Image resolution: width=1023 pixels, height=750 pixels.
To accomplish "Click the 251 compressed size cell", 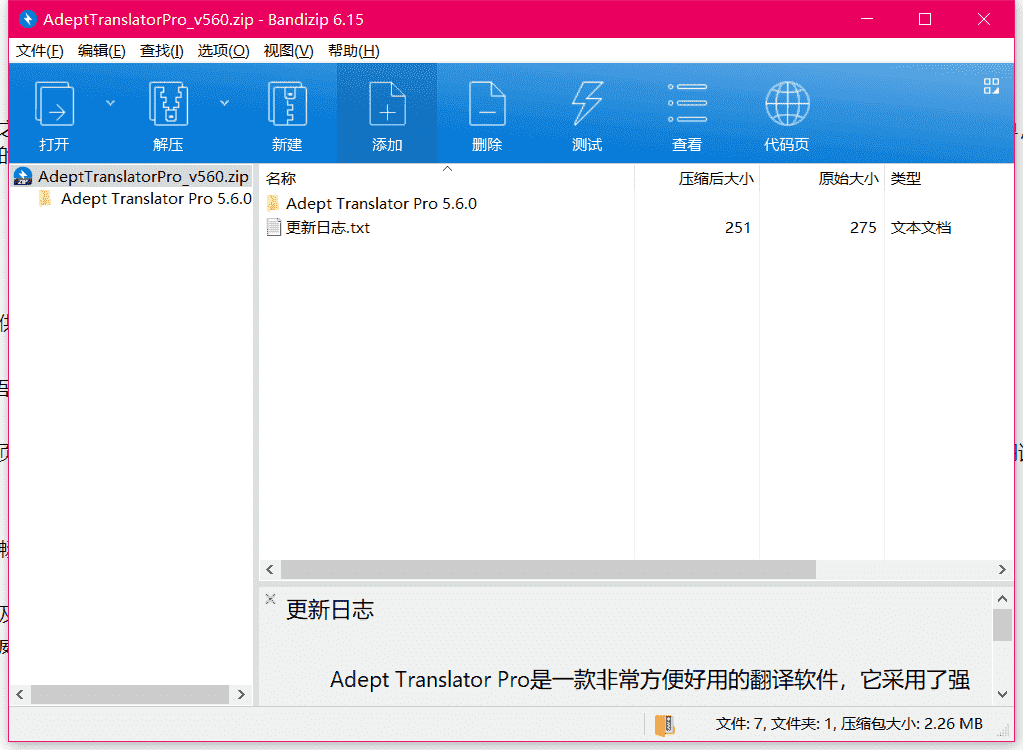I will (x=738, y=228).
